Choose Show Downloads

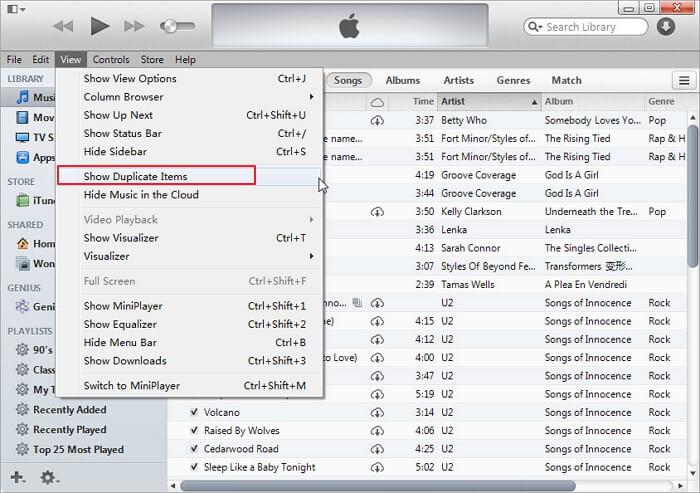pos(190,361)
